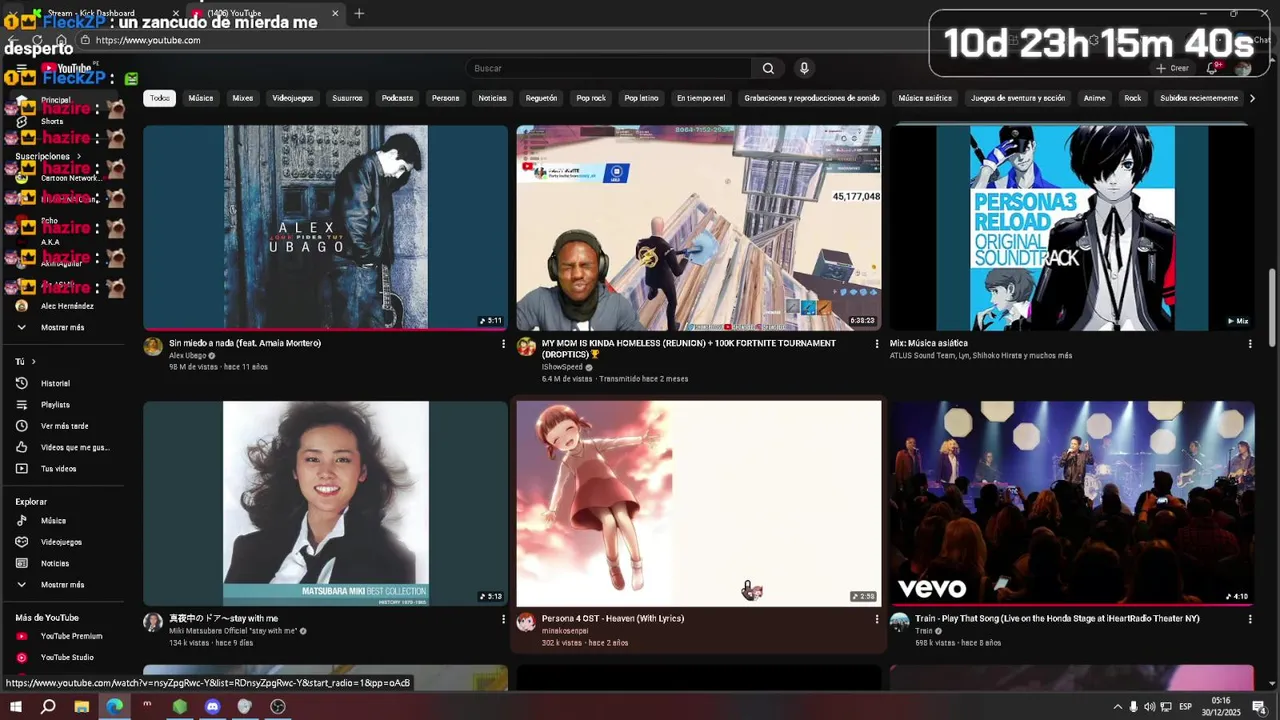The height and width of the screenshot is (720, 1280).
Task: Open YouTube Premium link
Action: [x=70, y=636]
